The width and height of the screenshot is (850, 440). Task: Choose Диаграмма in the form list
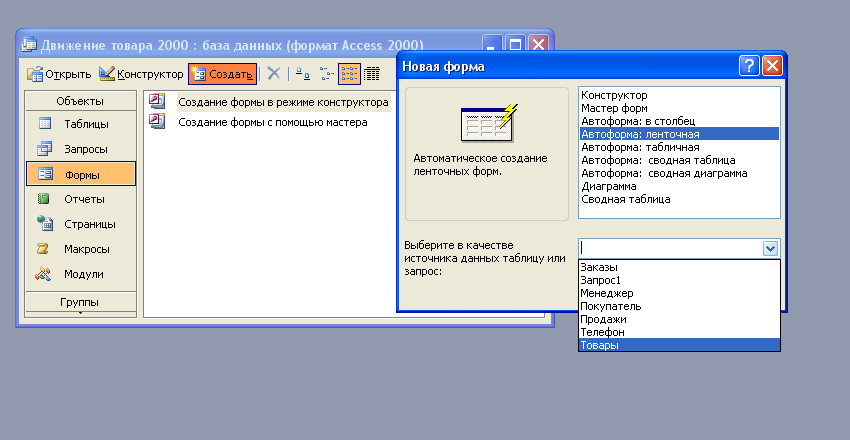click(679, 186)
